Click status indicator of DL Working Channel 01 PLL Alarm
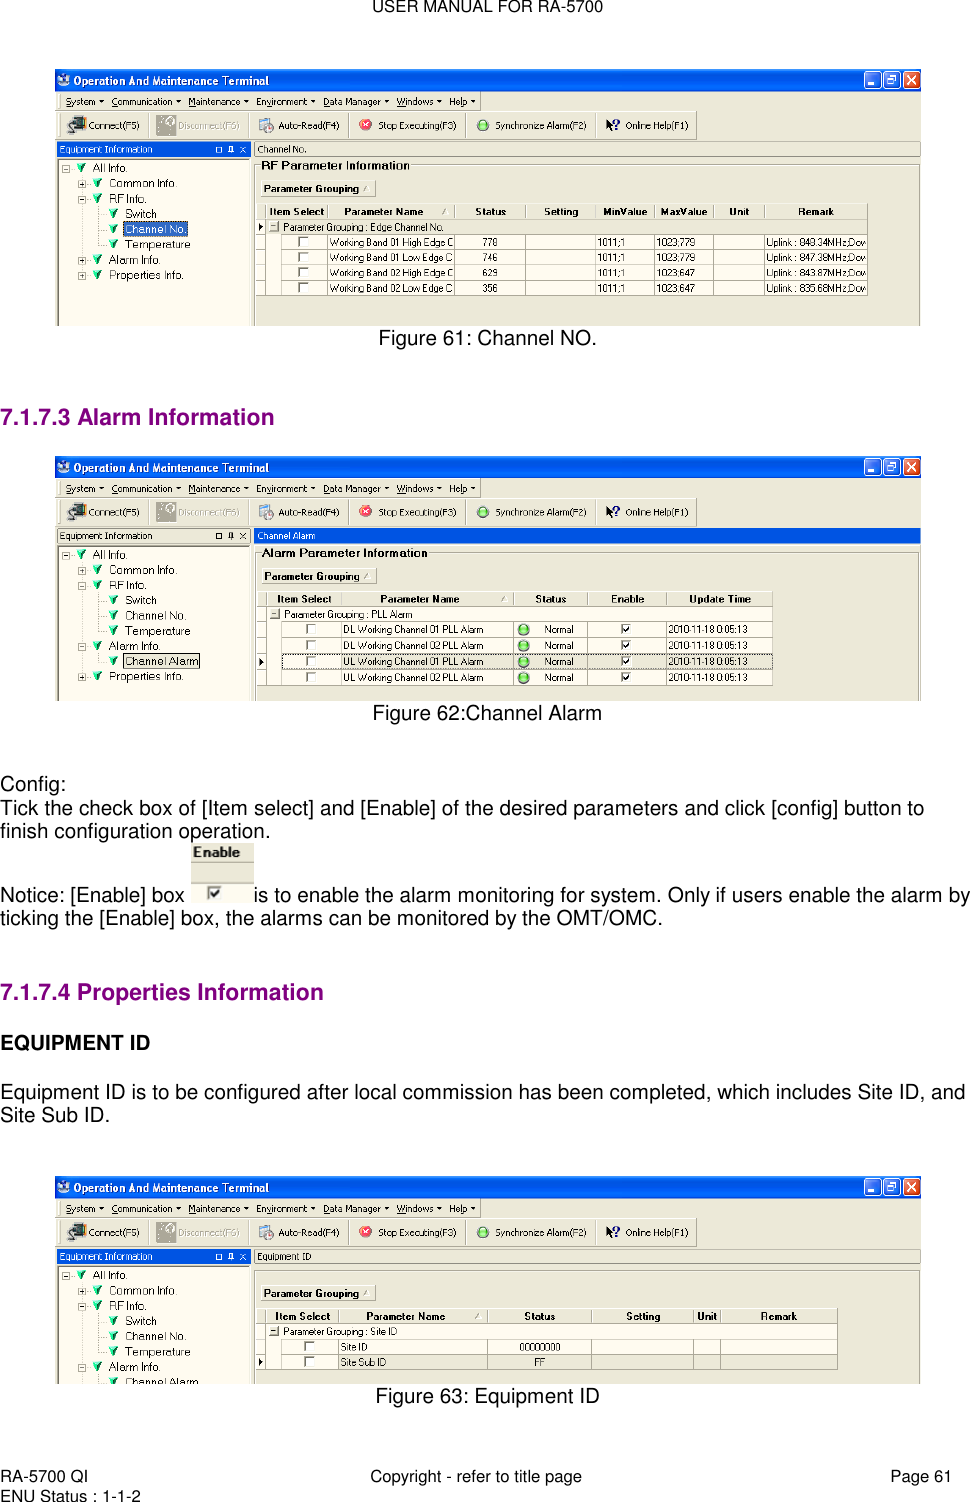This screenshot has height=1502, width=970. [523, 630]
